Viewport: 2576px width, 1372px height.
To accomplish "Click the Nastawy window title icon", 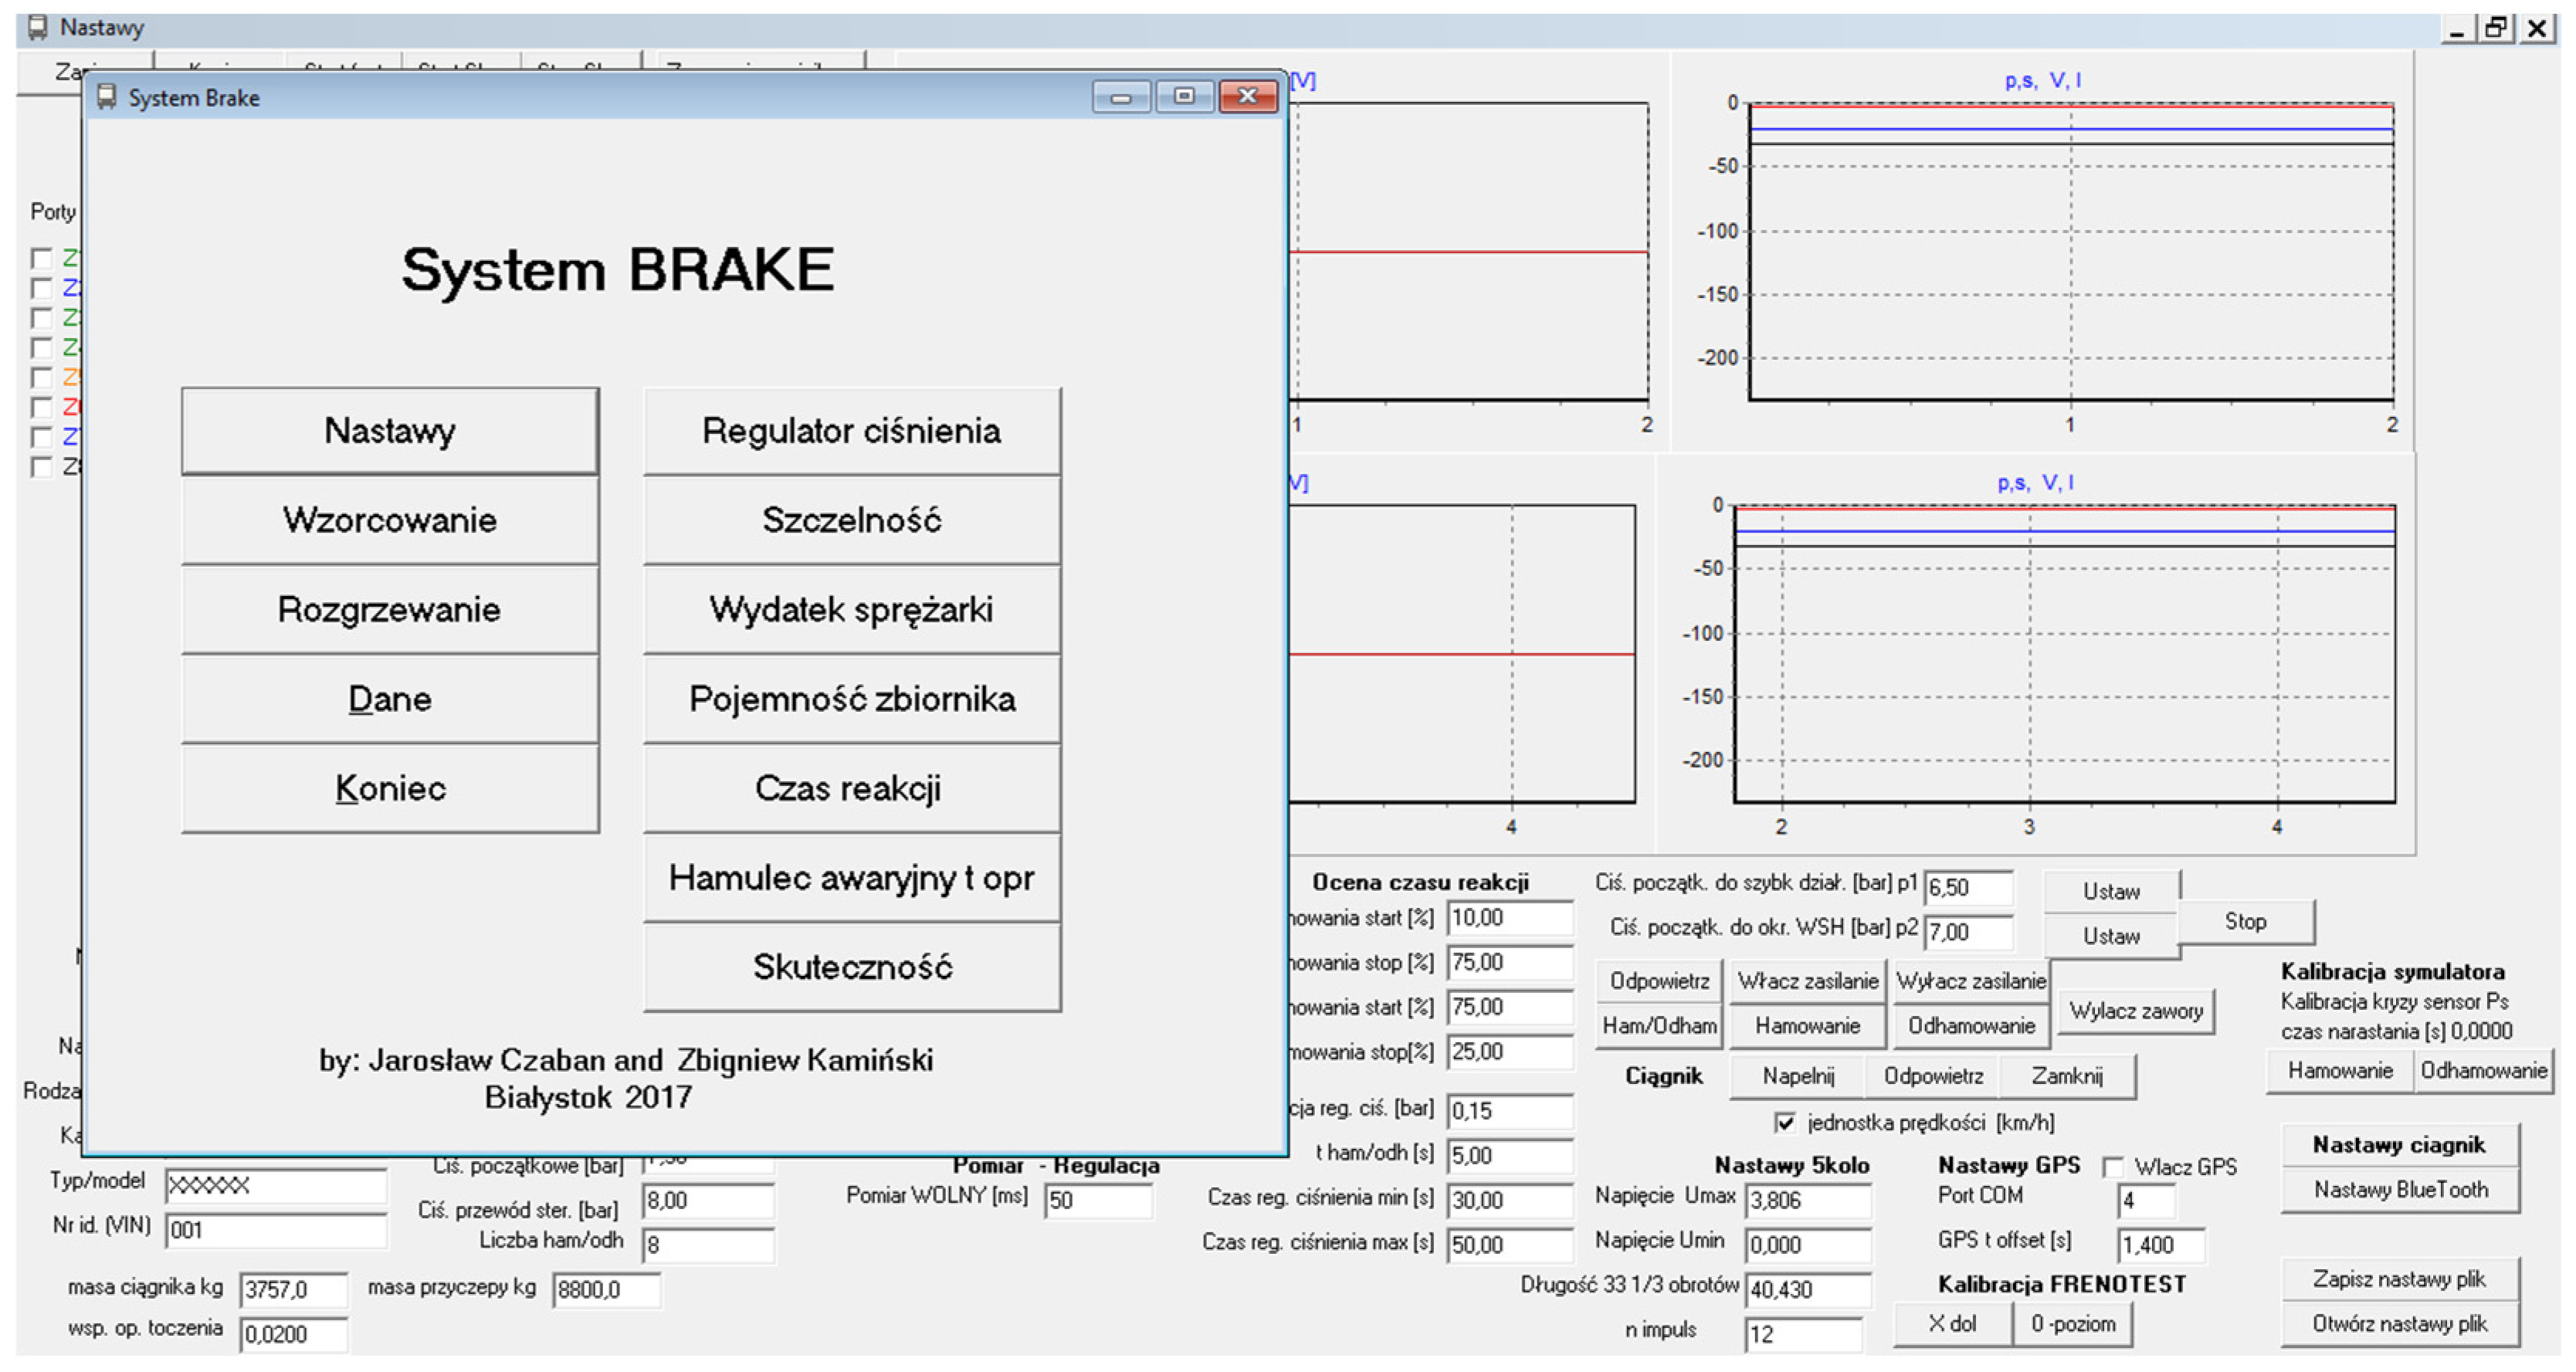I will tap(38, 27).
